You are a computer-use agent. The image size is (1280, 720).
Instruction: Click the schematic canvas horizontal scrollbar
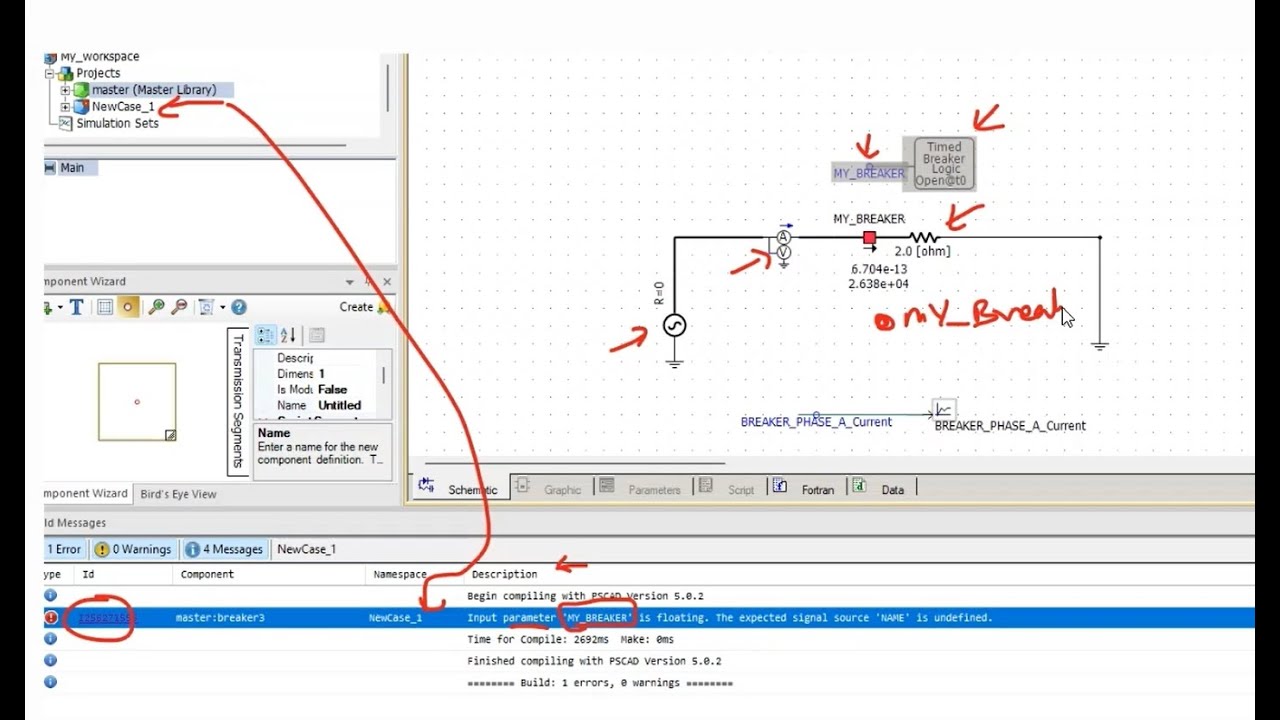click(575, 463)
